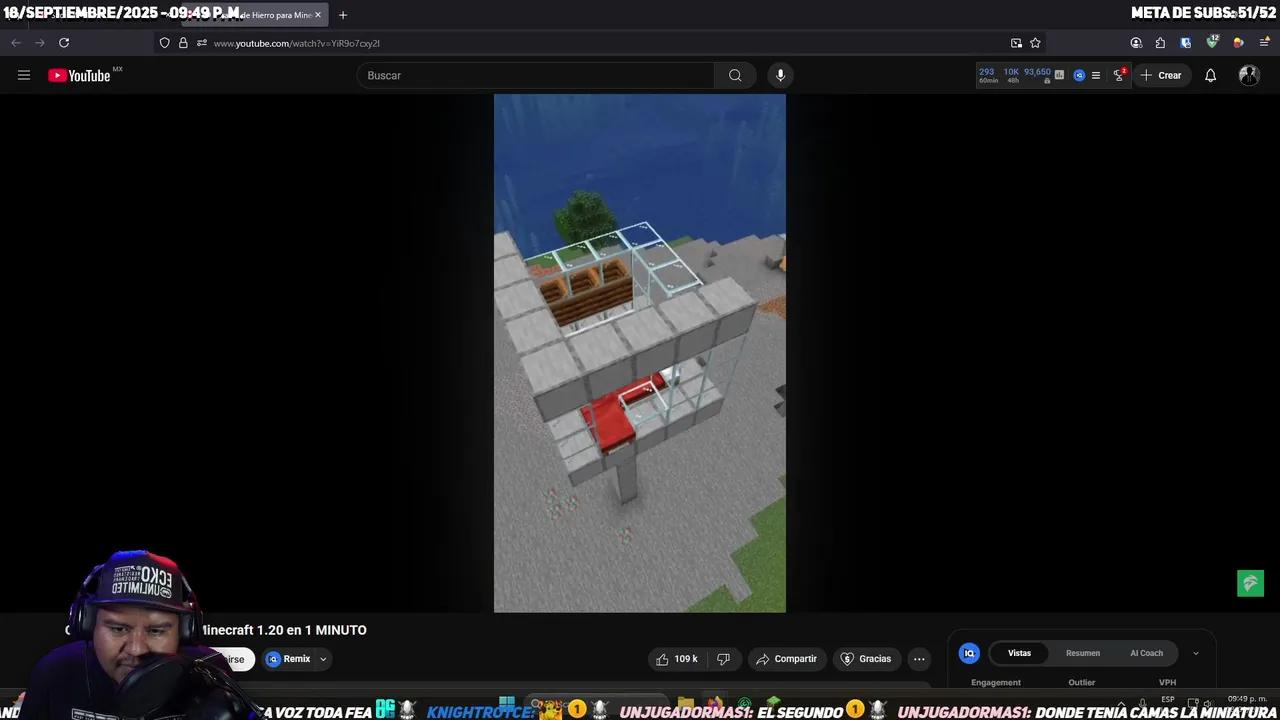
Task: Submit search with magnifier button
Action: coord(735,75)
